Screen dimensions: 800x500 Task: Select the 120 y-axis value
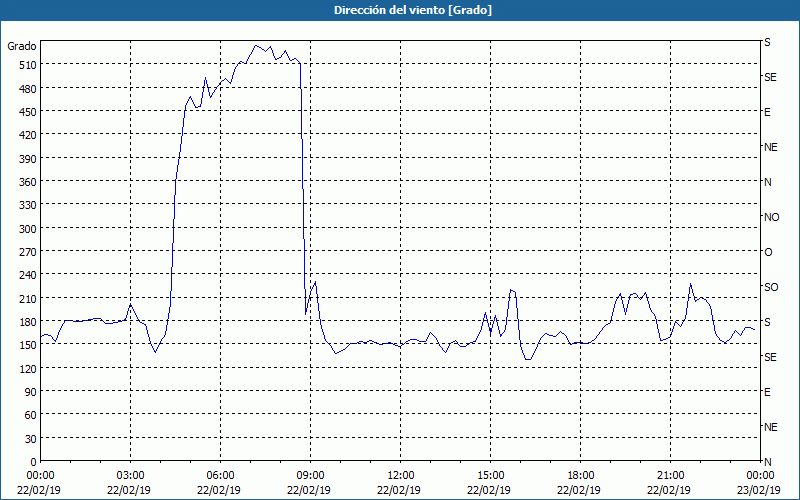click(x=29, y=368)
